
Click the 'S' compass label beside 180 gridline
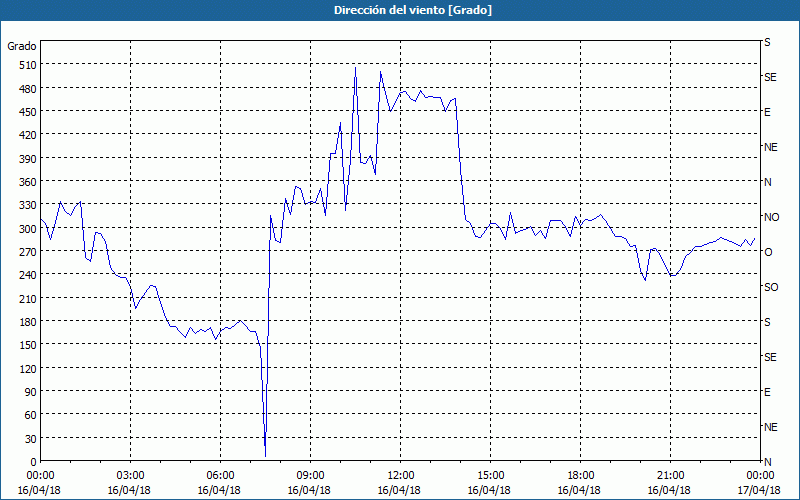(x=767, y=322)
